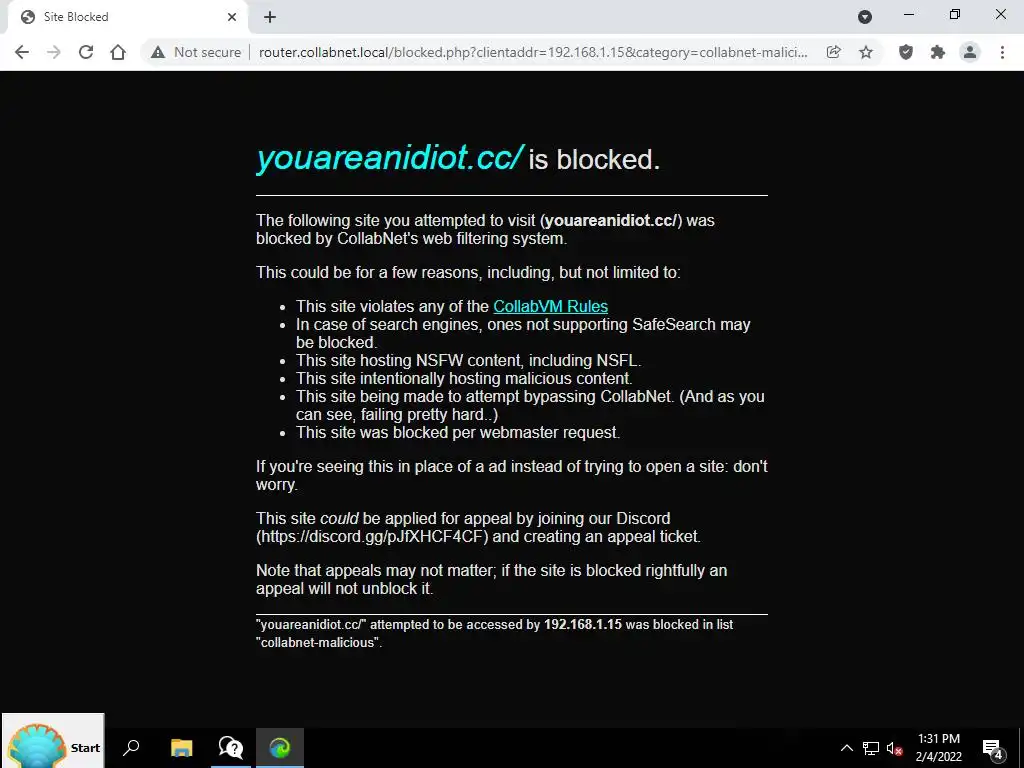Close the Site Blocked tab
This screenshot has width=1024, height=768.
pyautogui.click(x=232, y=17)
